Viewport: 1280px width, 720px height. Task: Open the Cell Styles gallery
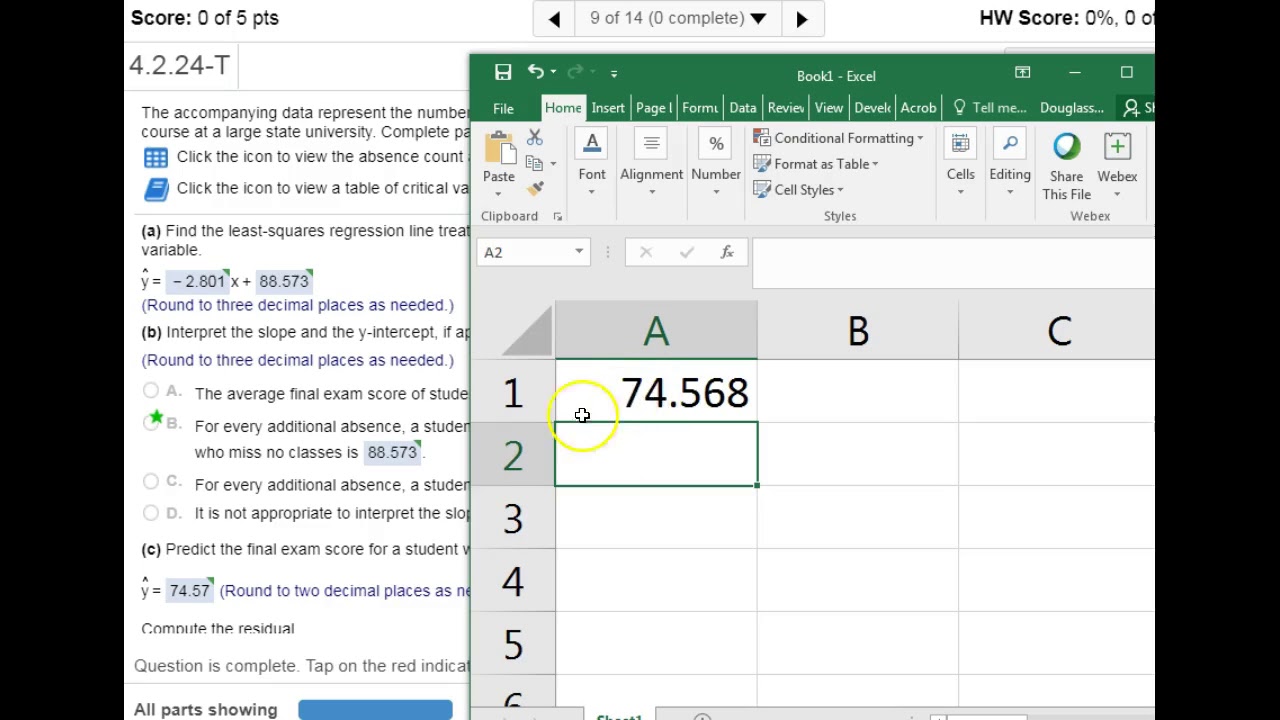click(x=798, y=190)
